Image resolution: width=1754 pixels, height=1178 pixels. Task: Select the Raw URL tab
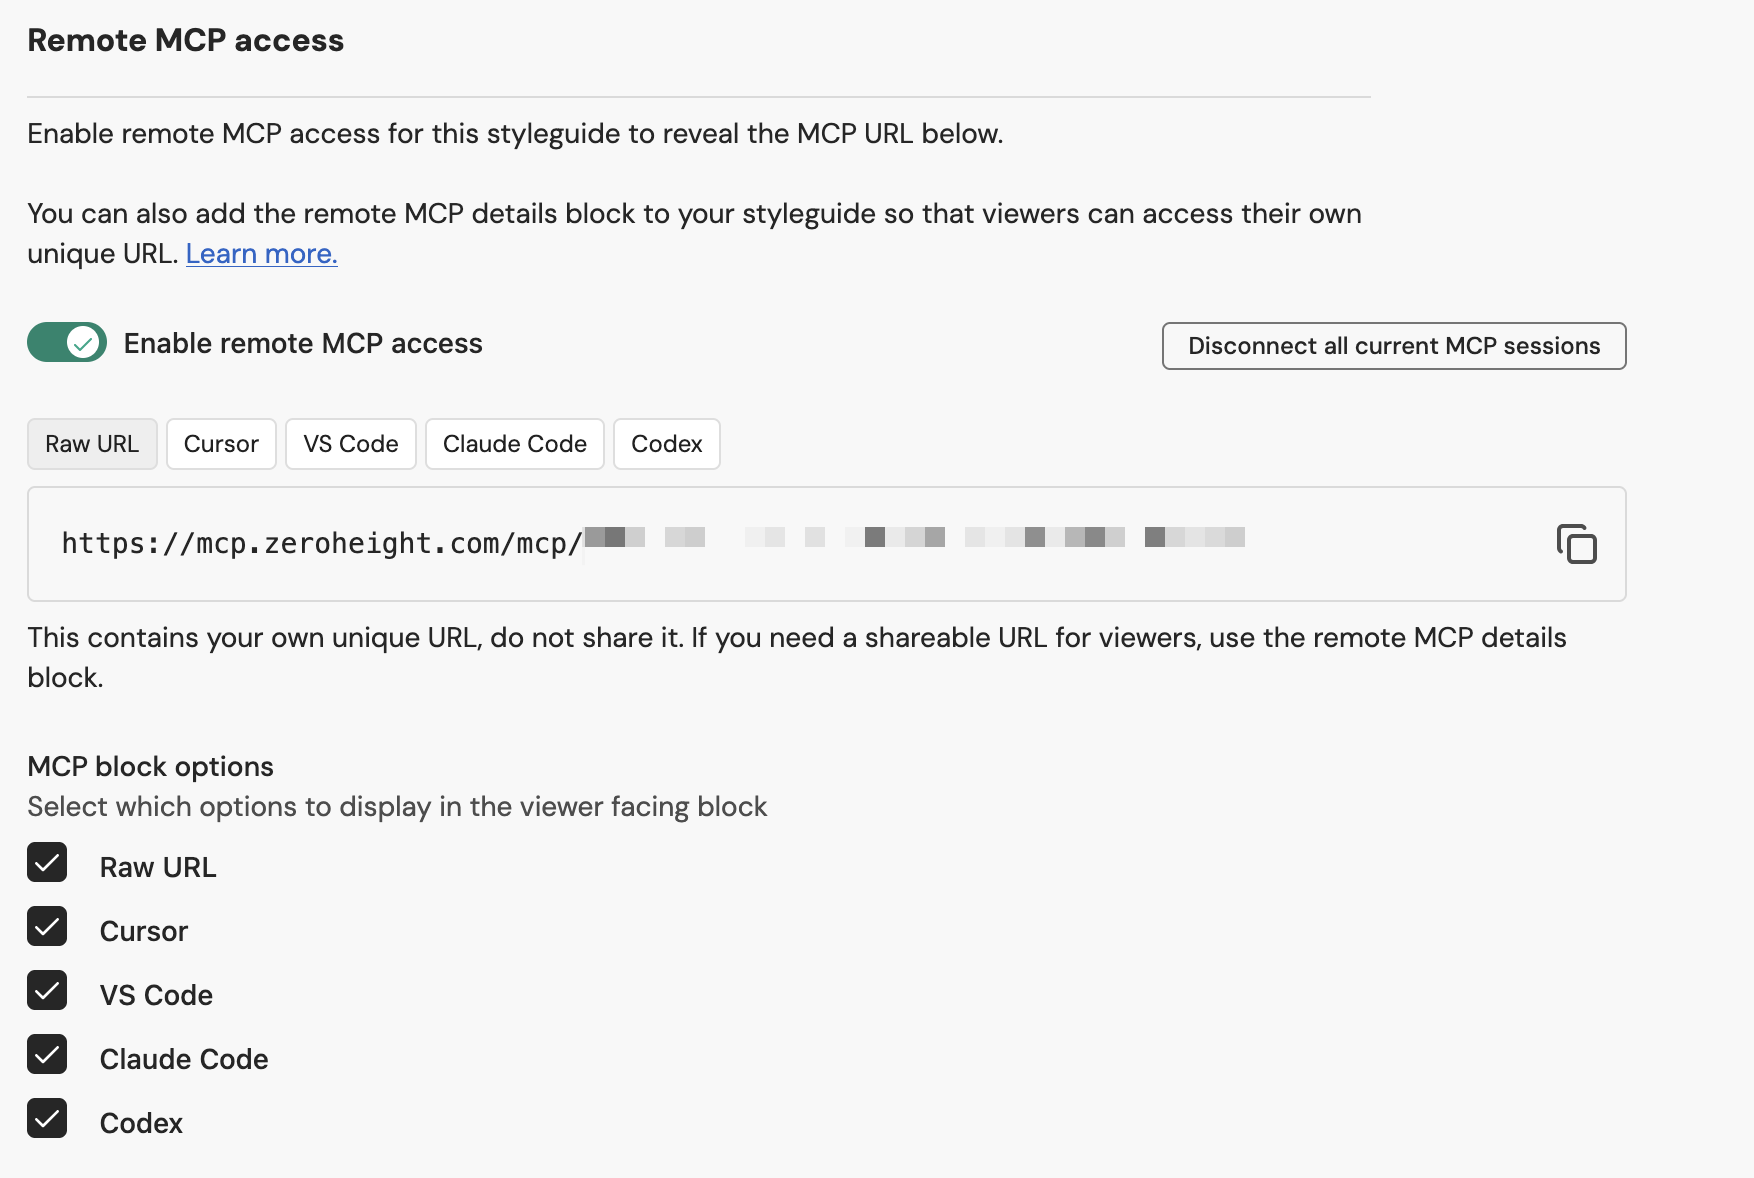[92, 443]
